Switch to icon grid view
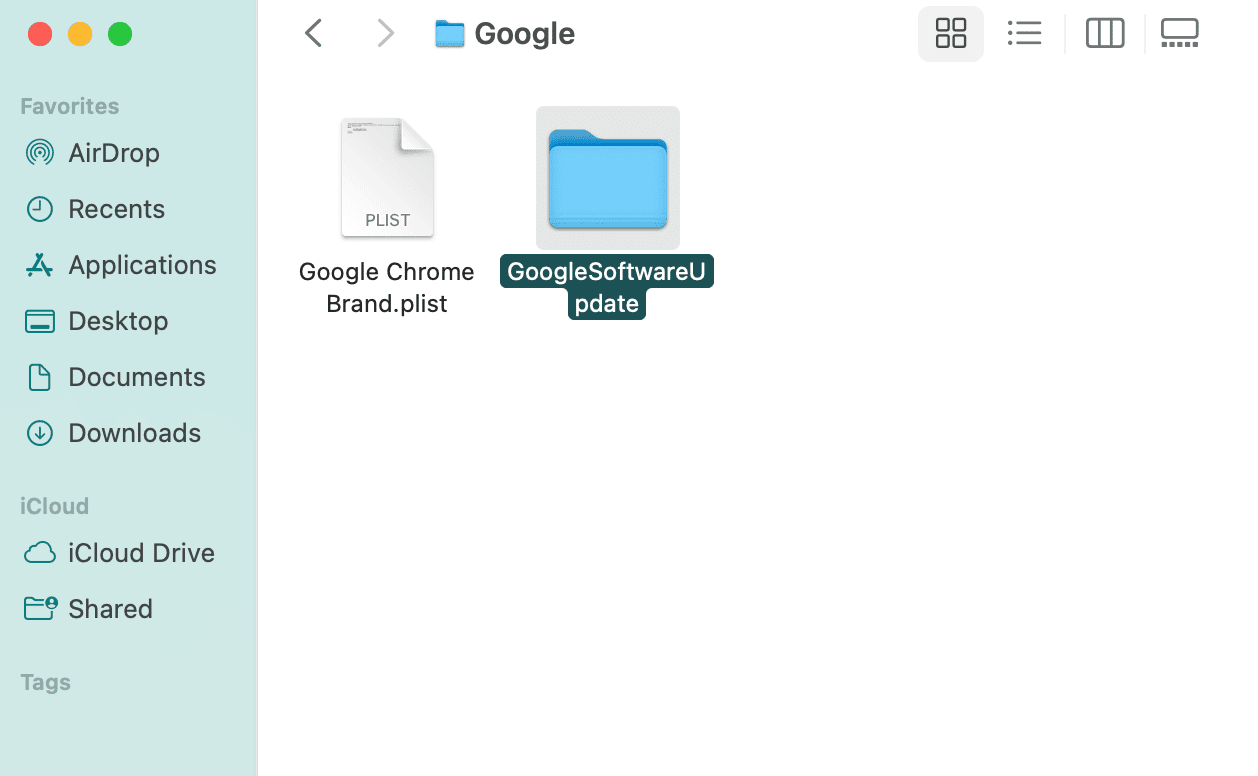The width and height of the screenshot is (1258, 776). [950, 33]
